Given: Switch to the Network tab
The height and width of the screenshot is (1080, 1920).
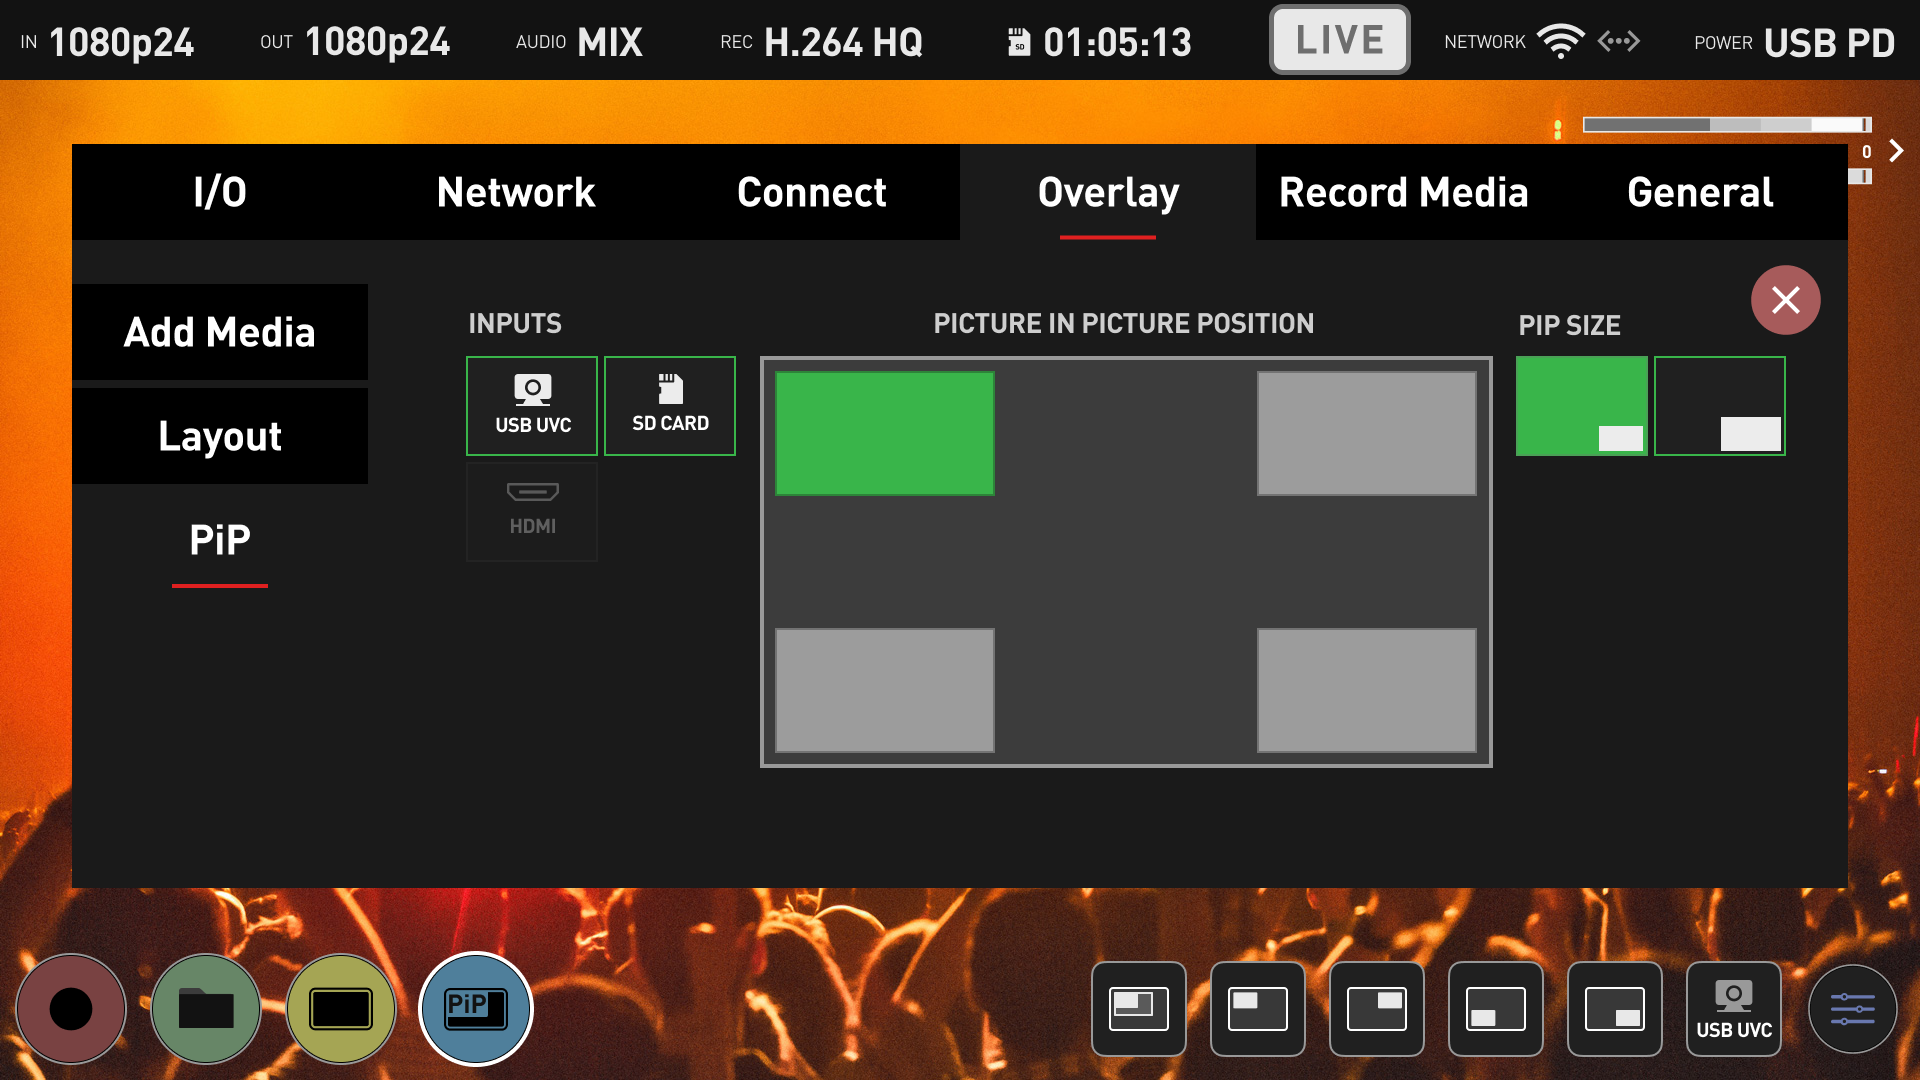Looking at the screenshot, I should coord(516,192).
